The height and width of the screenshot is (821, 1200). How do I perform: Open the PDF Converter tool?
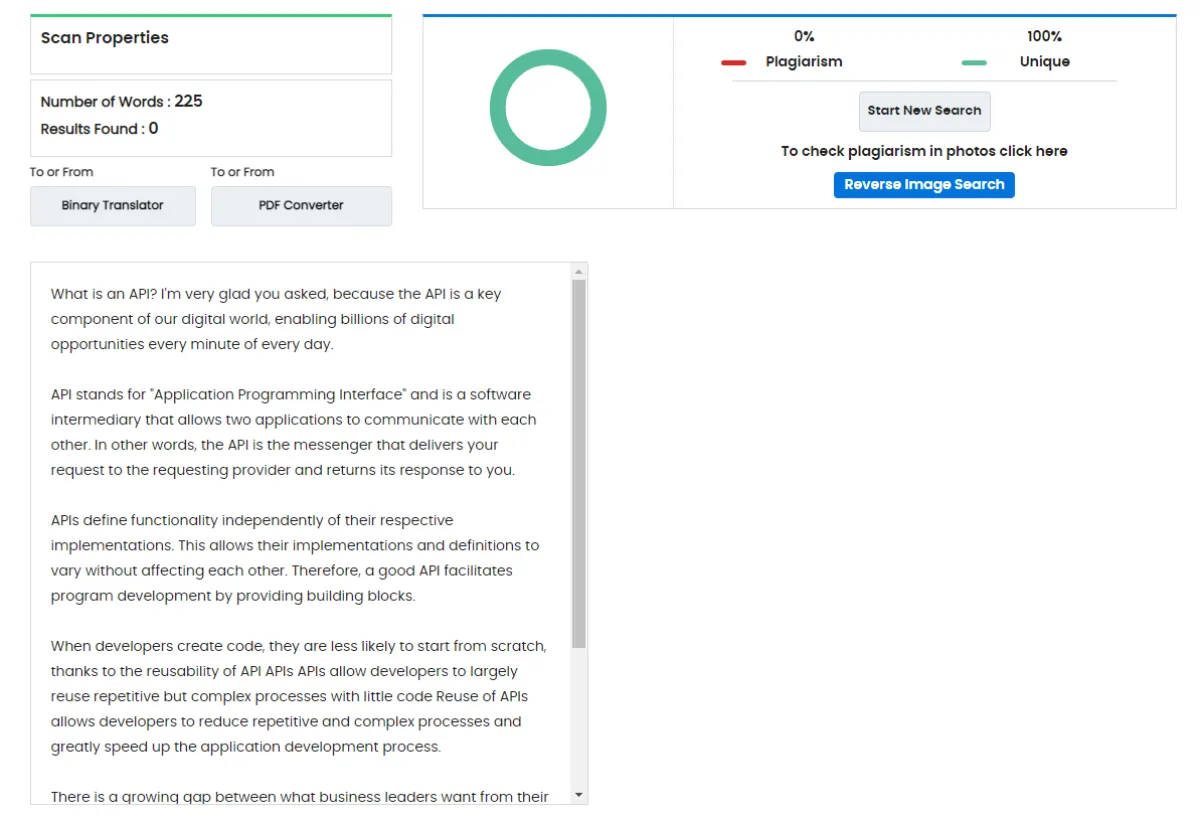point(301,205)
